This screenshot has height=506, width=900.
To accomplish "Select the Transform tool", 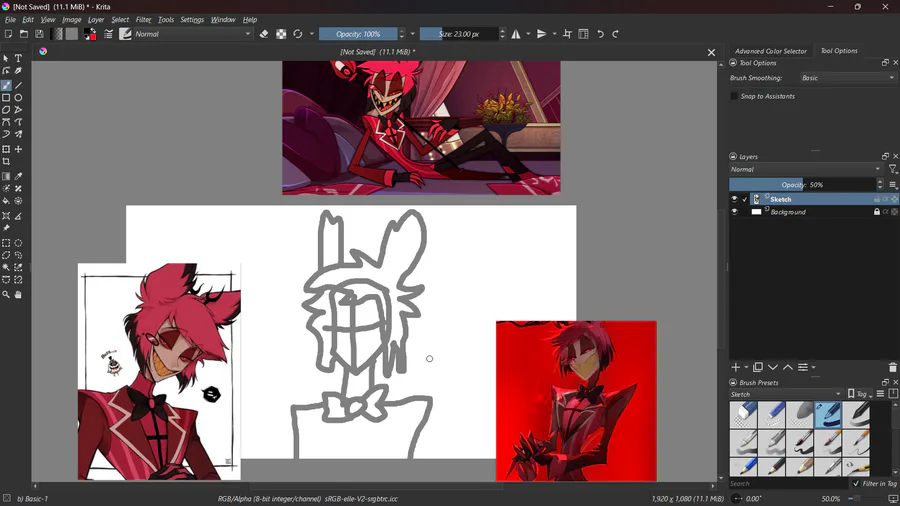I will click(x=6, y=149).
